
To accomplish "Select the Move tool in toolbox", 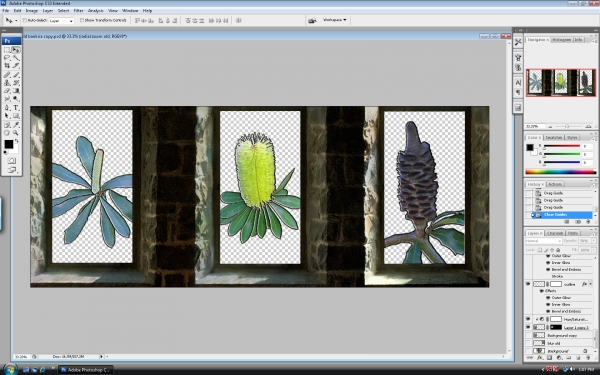I will 16,50.
